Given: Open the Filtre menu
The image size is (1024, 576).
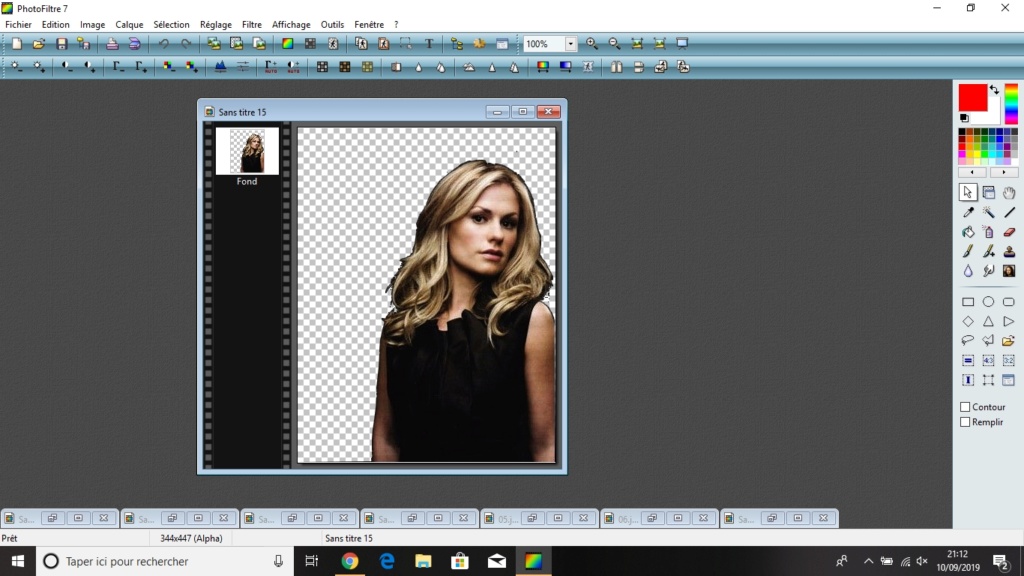Looking at the screenshot, I should [x=251, y=25].
